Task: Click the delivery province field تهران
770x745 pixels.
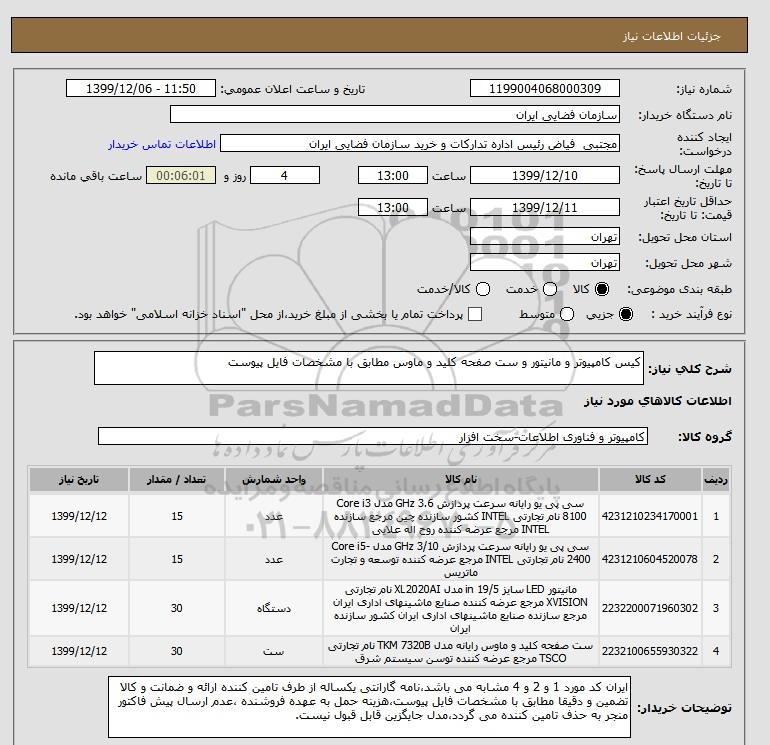Action: tap(545, 237)
